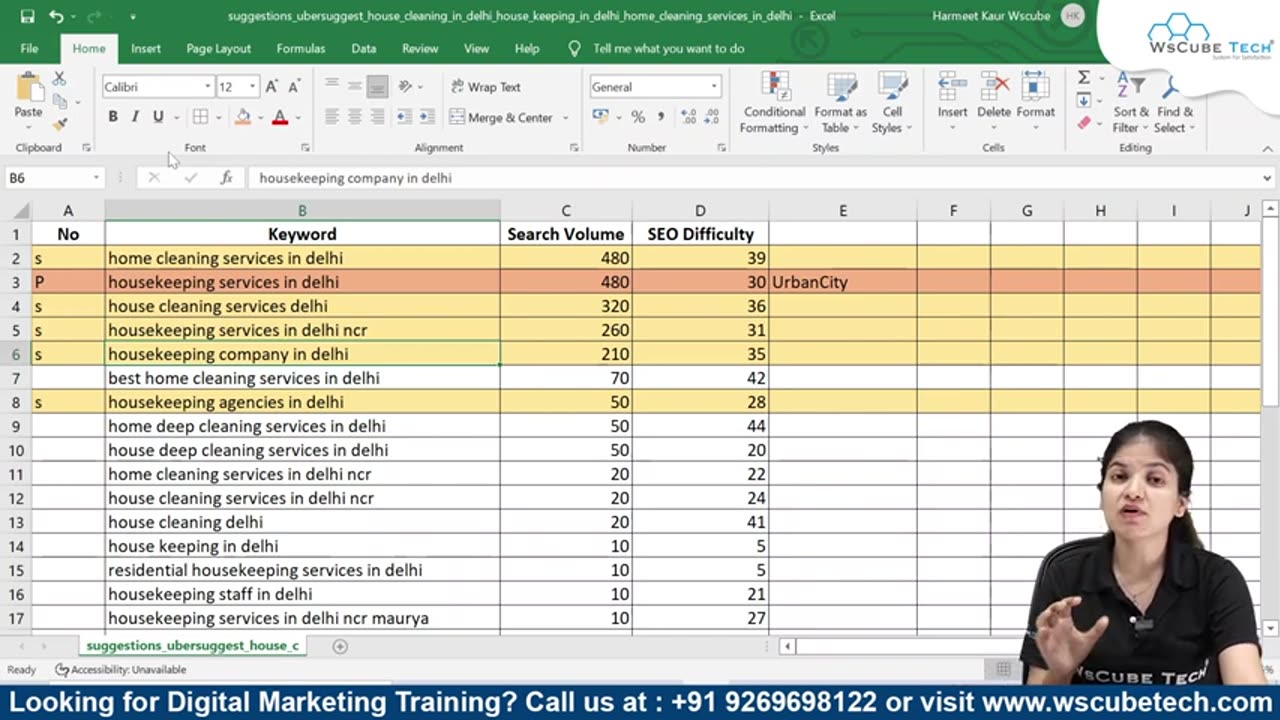The width and height of the screenshot is (1280, 720).
Task: Switch to Page Layout tab
Action: point(218,48)
